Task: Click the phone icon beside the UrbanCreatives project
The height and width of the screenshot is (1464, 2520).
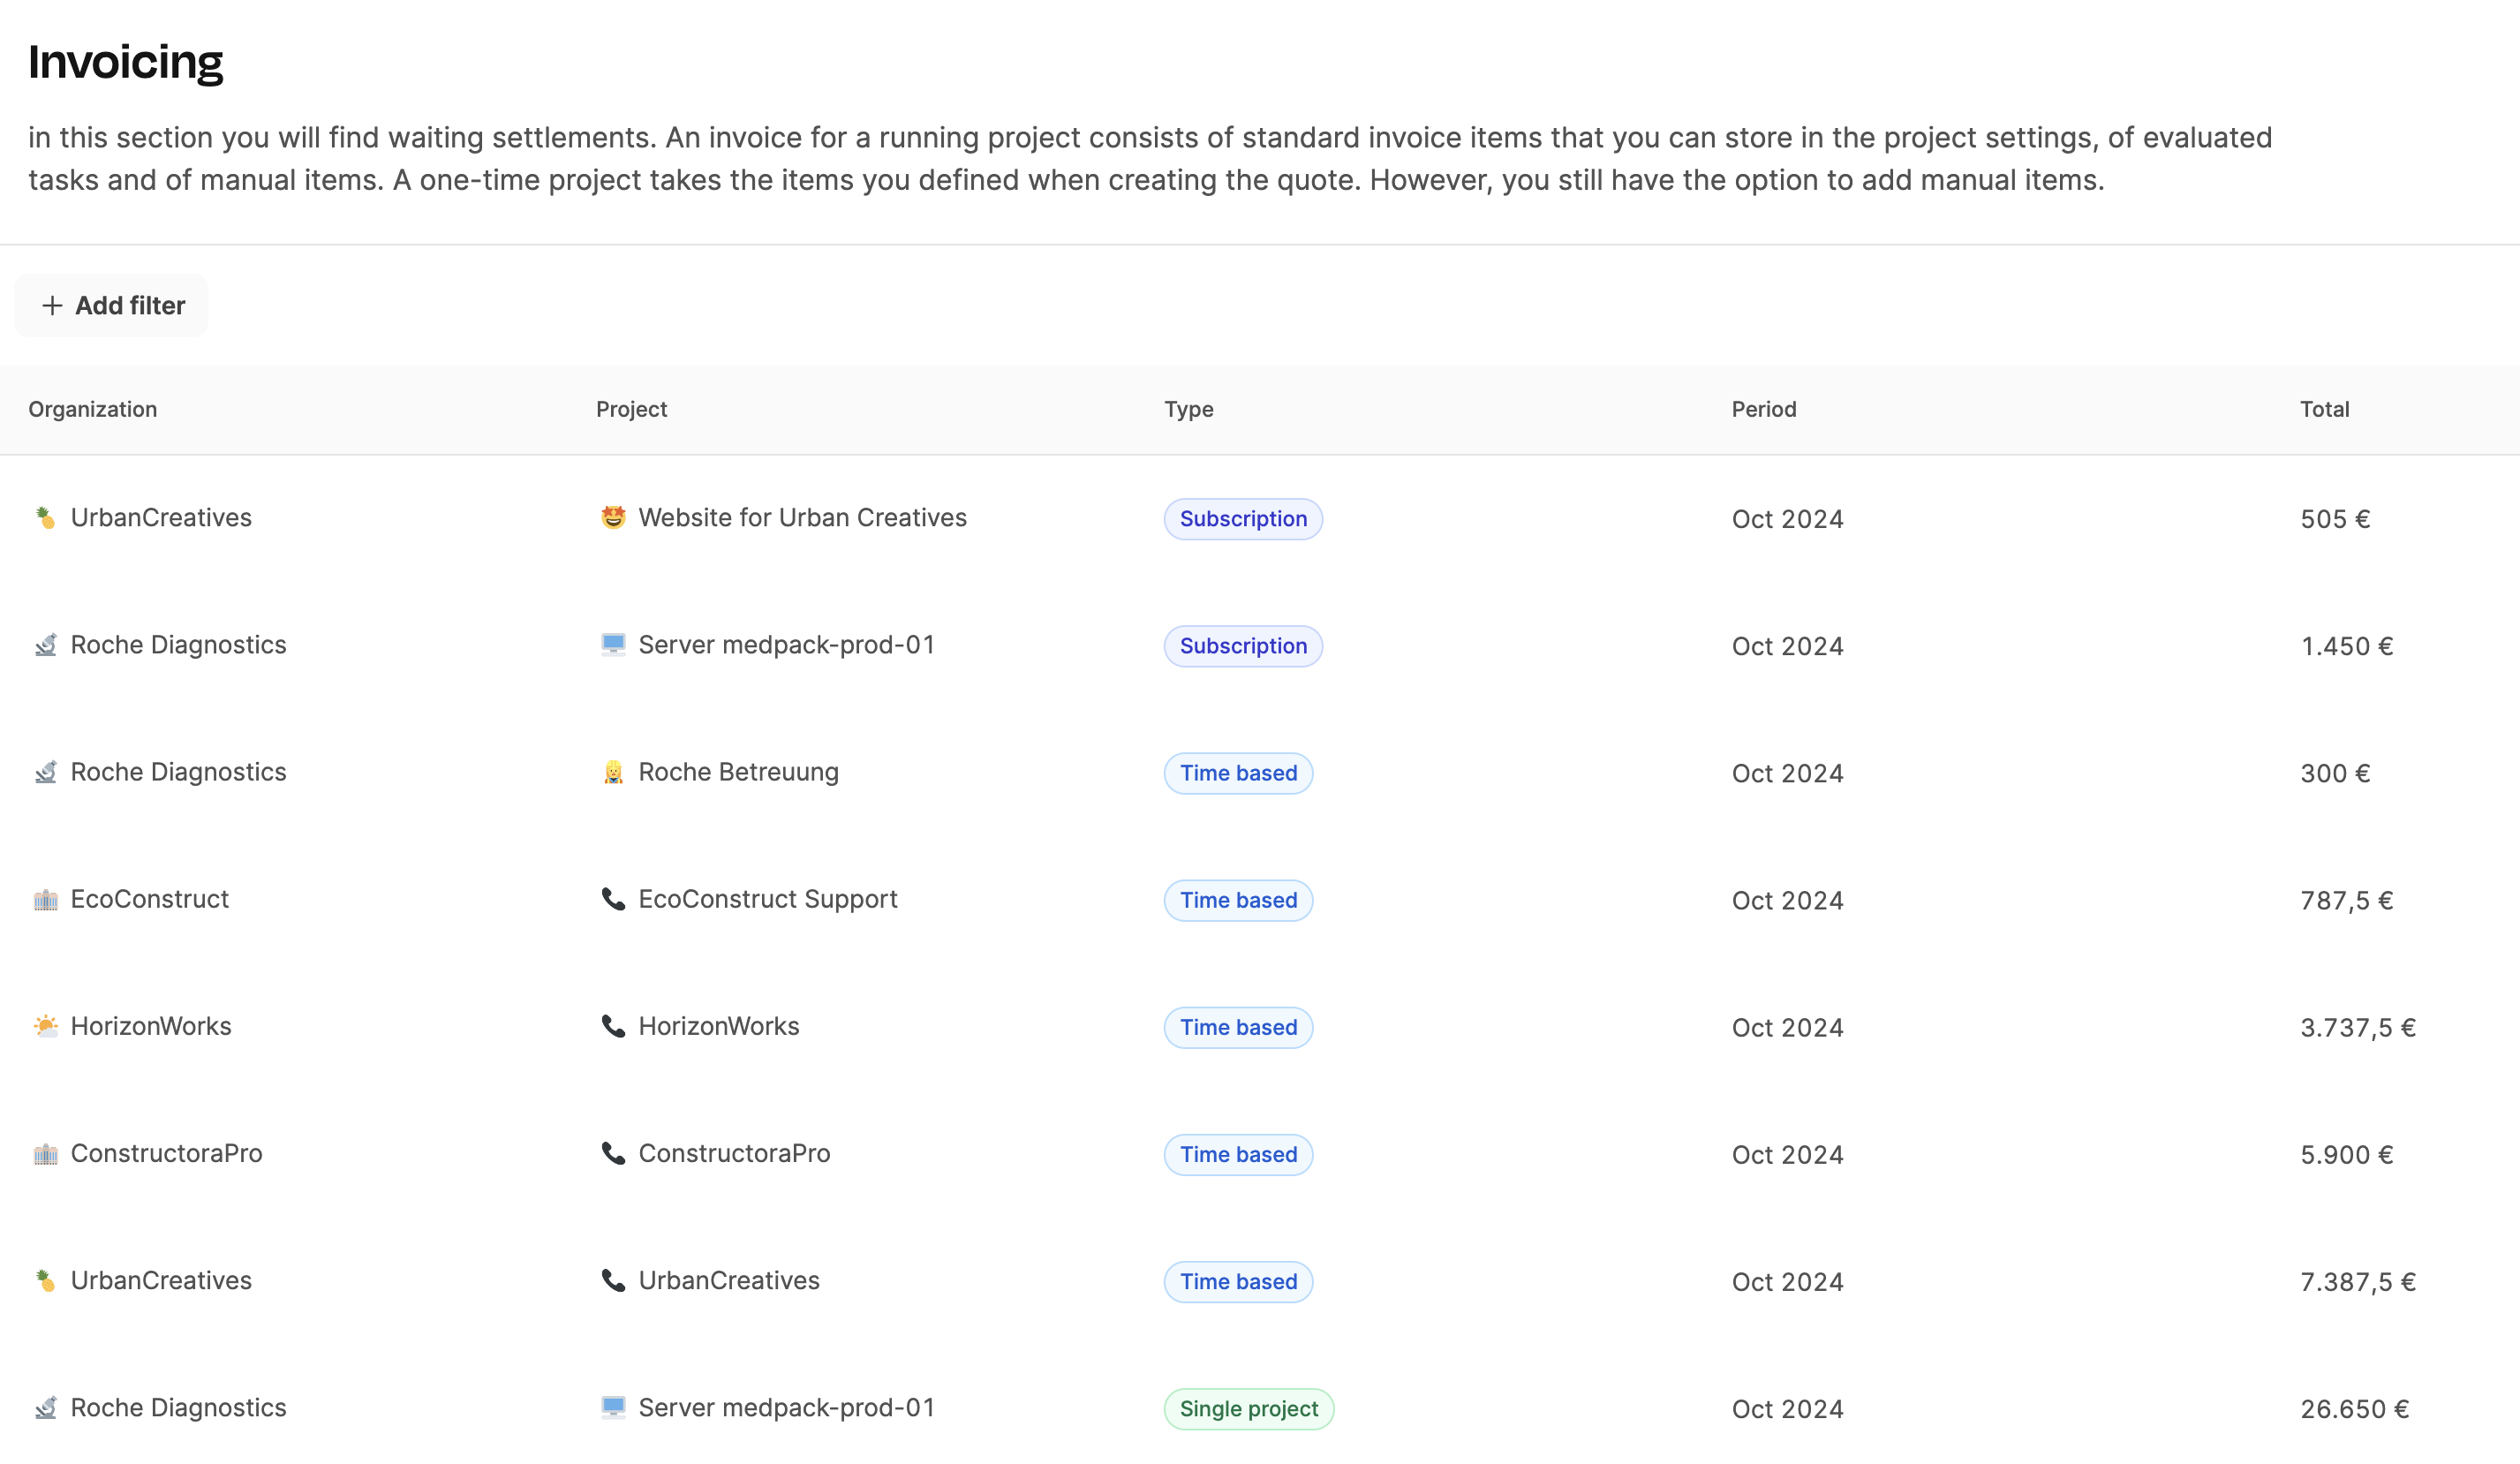Action: coord(613,1280)
